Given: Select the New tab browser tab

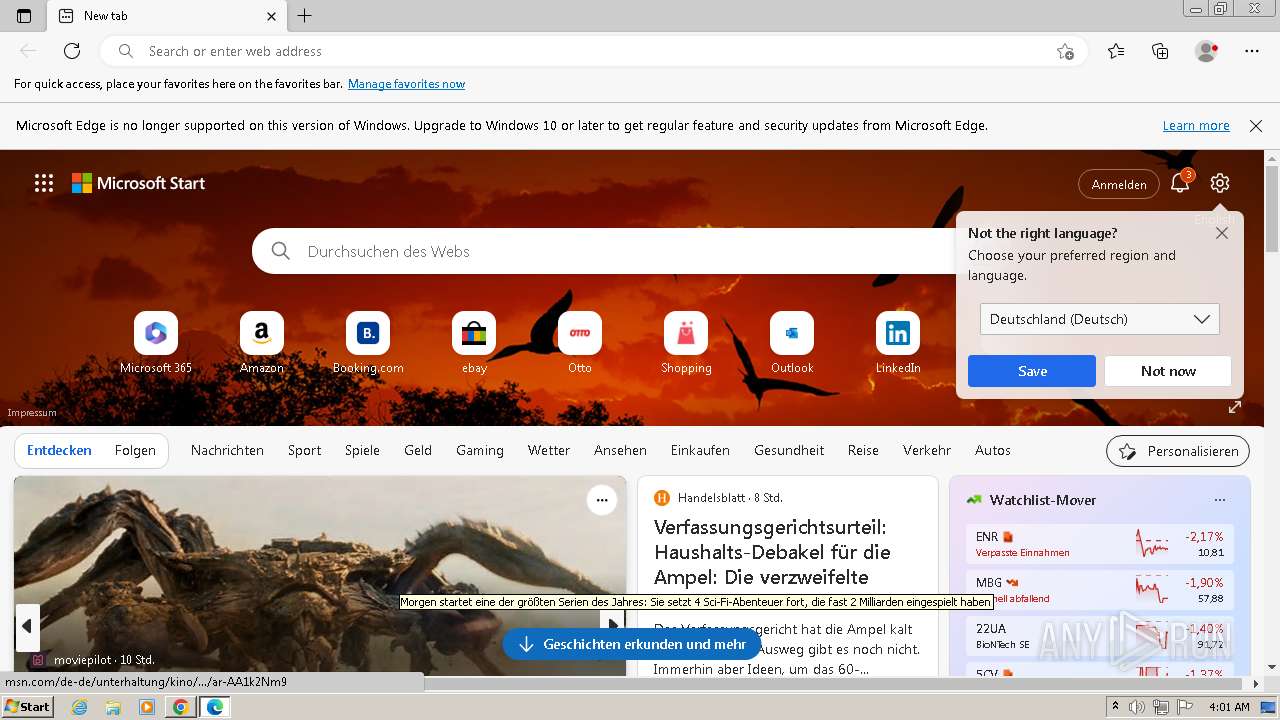Looking at the screenshot, I should point(167,16).
